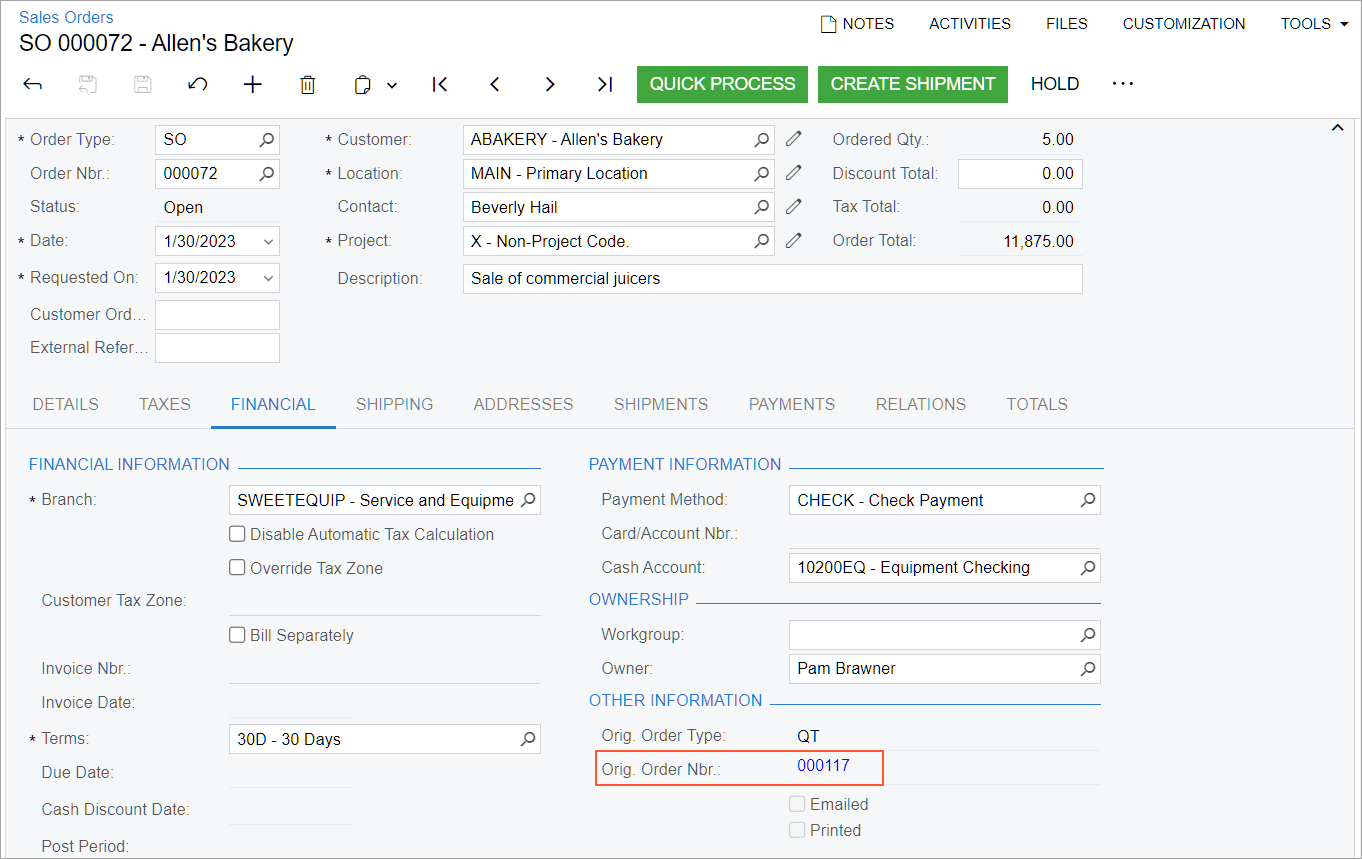The image size is (1362, 859).
Task: Open original order number 000117 link
Action: (823, 766)
